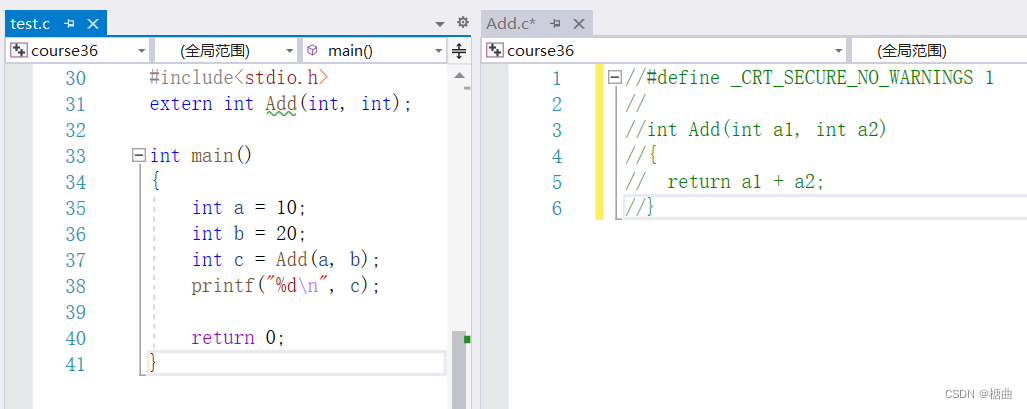The width and height of the screenshot is (1027, 409).
Task: Close the test.c tab
Action: (x=92, y=24)
